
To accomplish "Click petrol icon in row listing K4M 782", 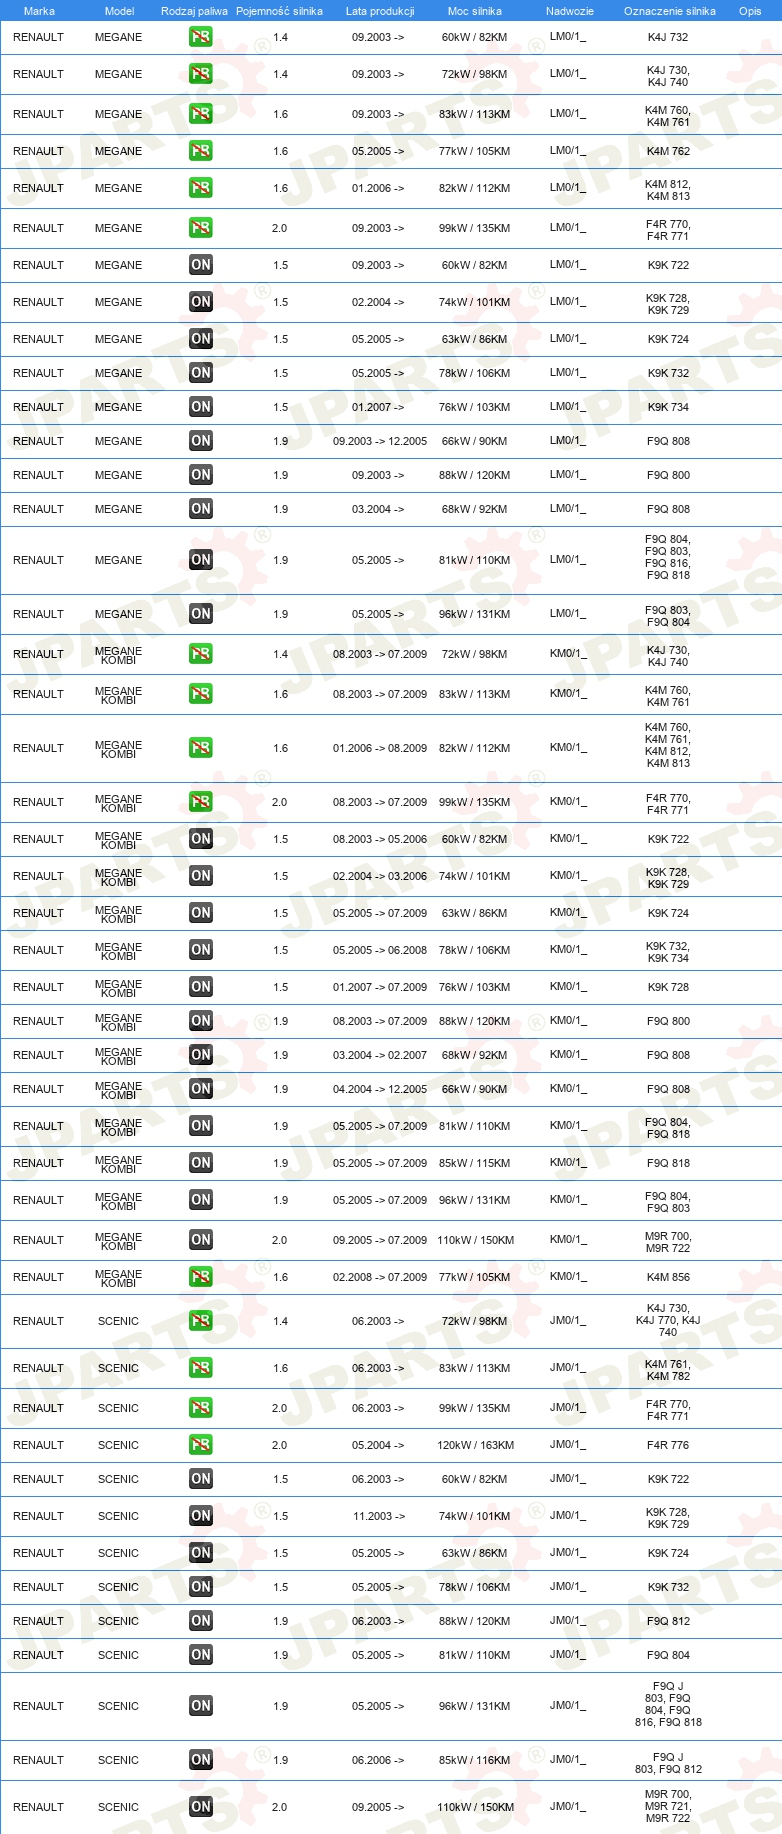I will coord(201,1368).
